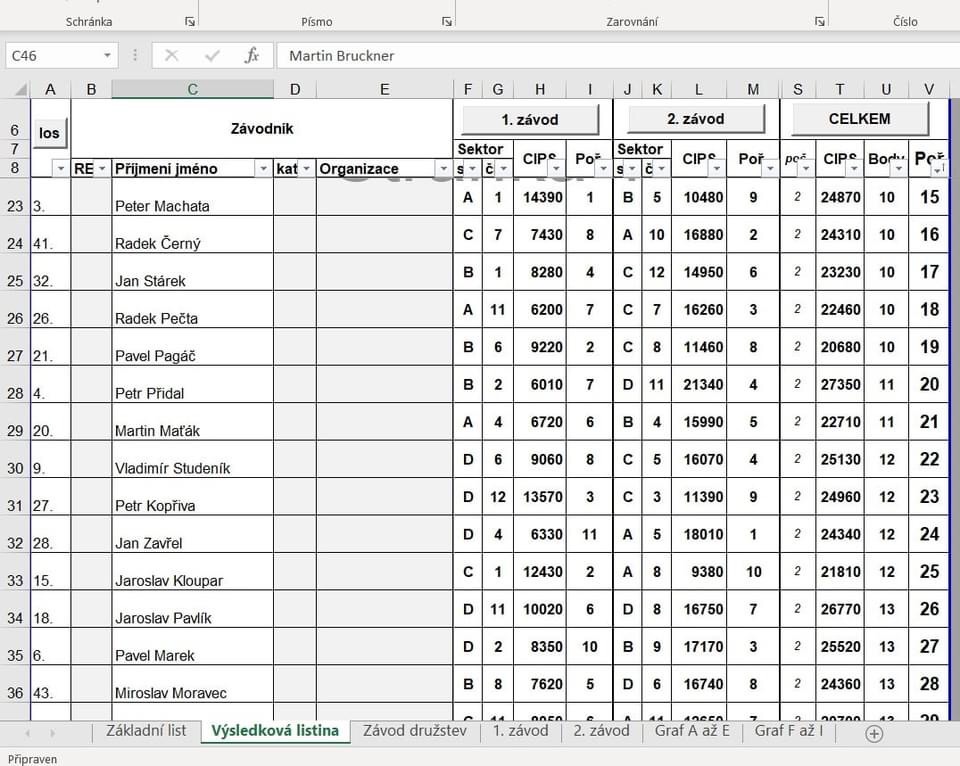Add a new sheet with plus icon
960x766 pixels.
click(874, 733)
